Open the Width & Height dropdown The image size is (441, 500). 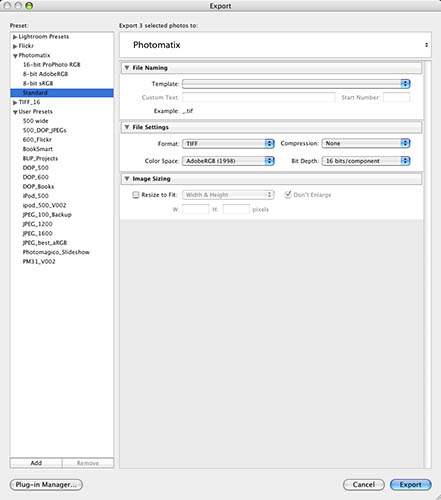coord(228,195)
